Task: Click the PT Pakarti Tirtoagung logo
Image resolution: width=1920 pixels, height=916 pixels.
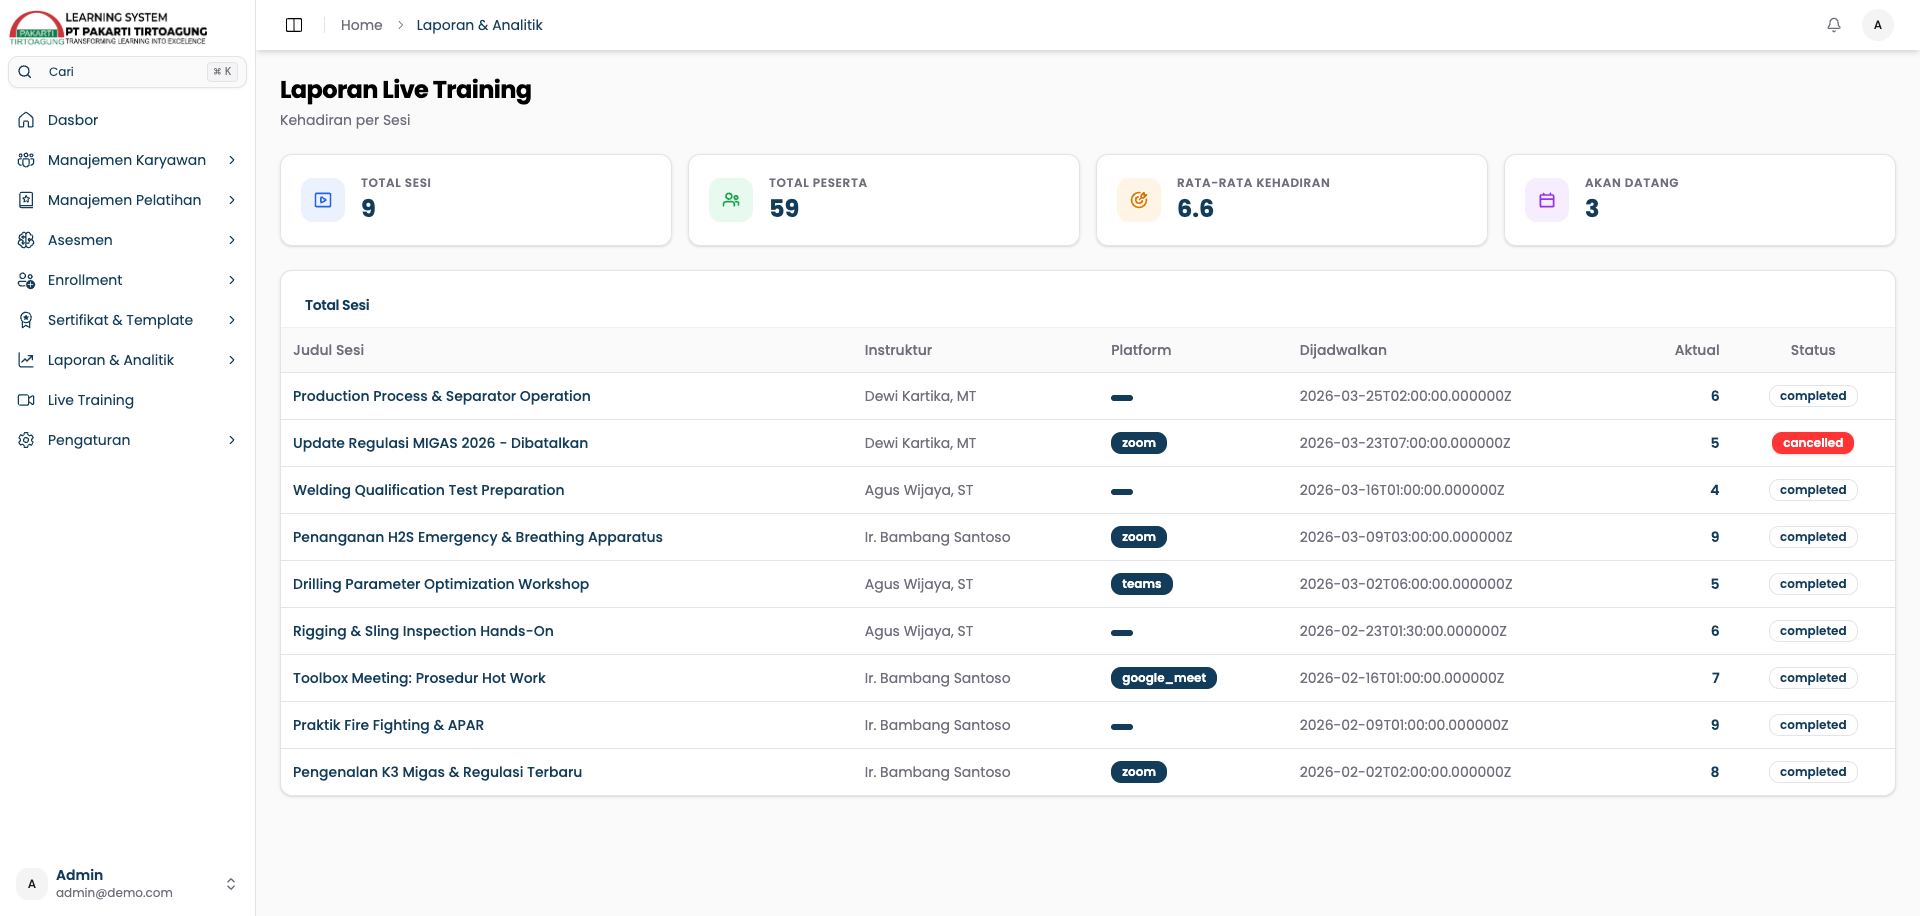Action: (108, 28)
